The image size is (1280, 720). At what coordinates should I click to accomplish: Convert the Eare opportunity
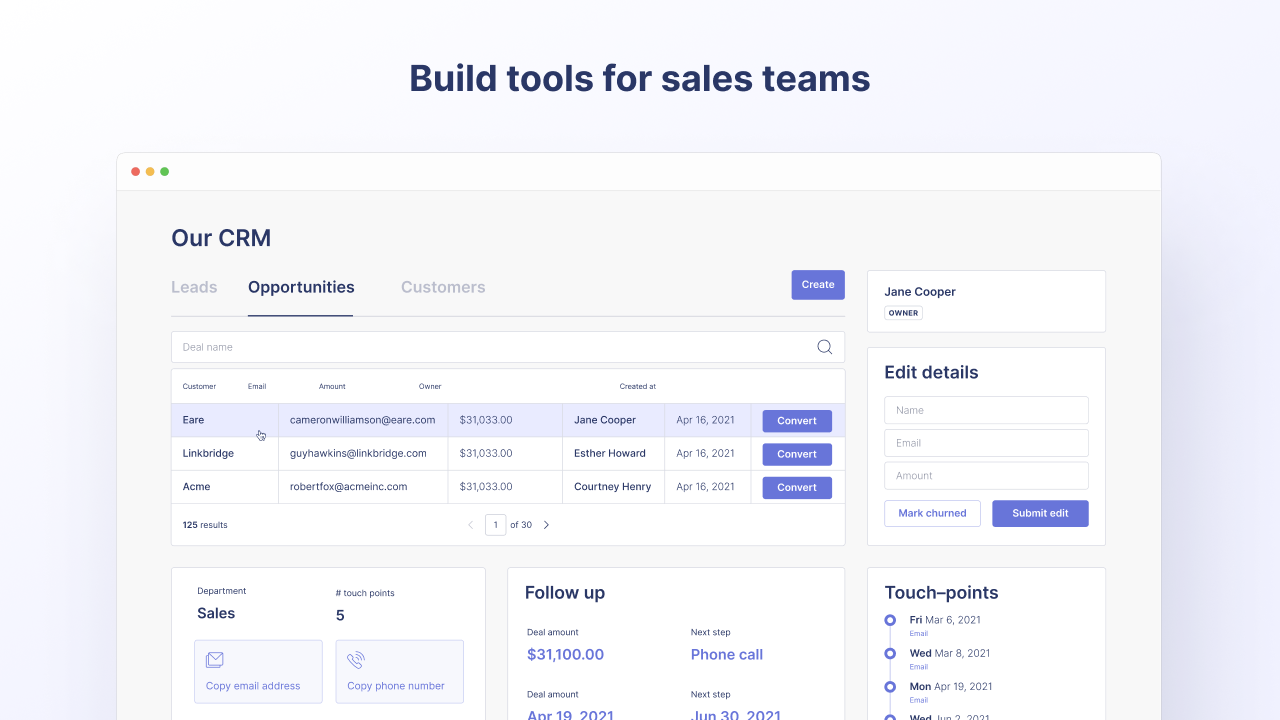tap(797, 421)
